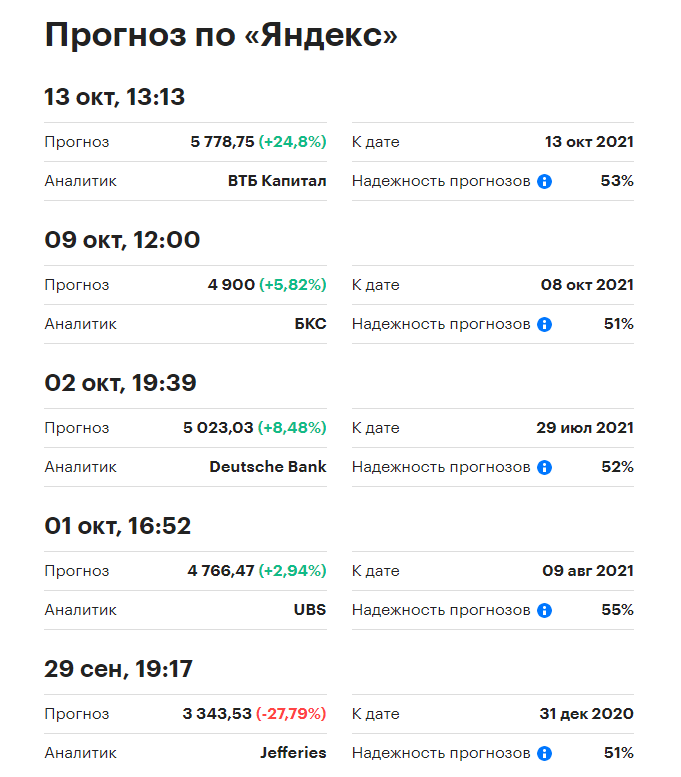
Task: Click target date 13 окт 2021
Action: tap(589, 142)
